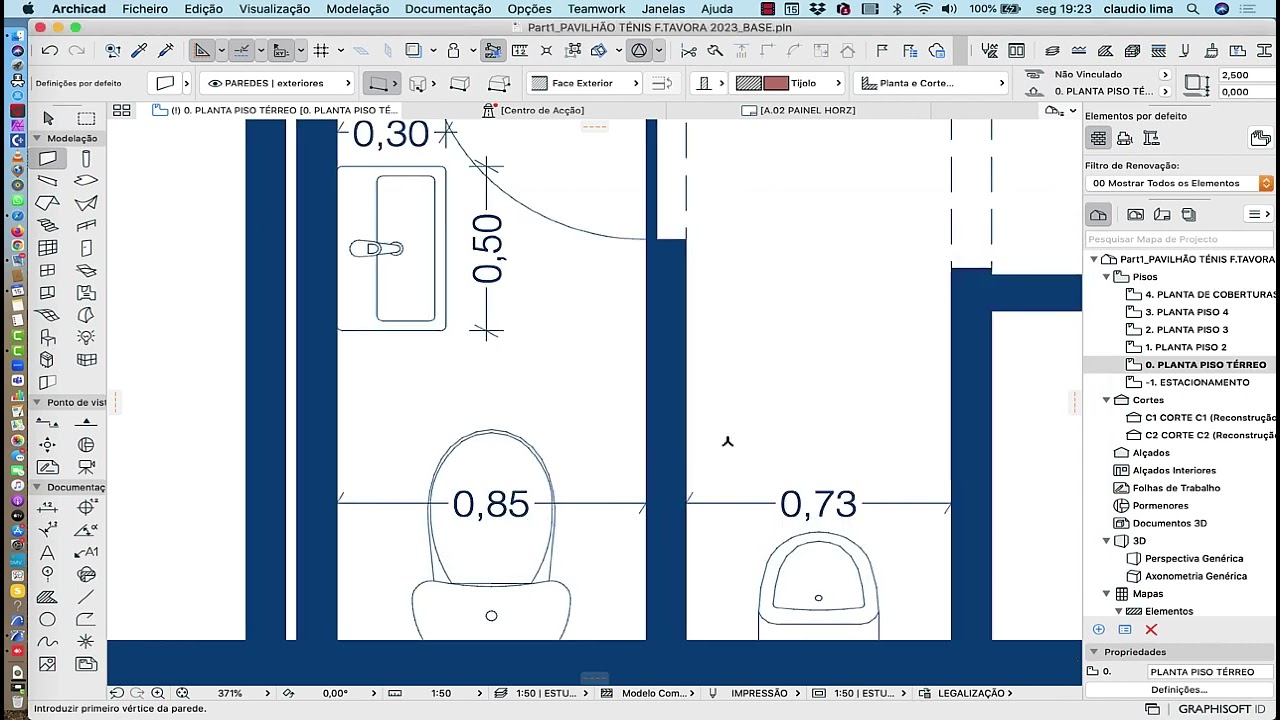Select the Column tool in toolbox
This screenshot has width=1280, height=720.
tap(86, 159)
